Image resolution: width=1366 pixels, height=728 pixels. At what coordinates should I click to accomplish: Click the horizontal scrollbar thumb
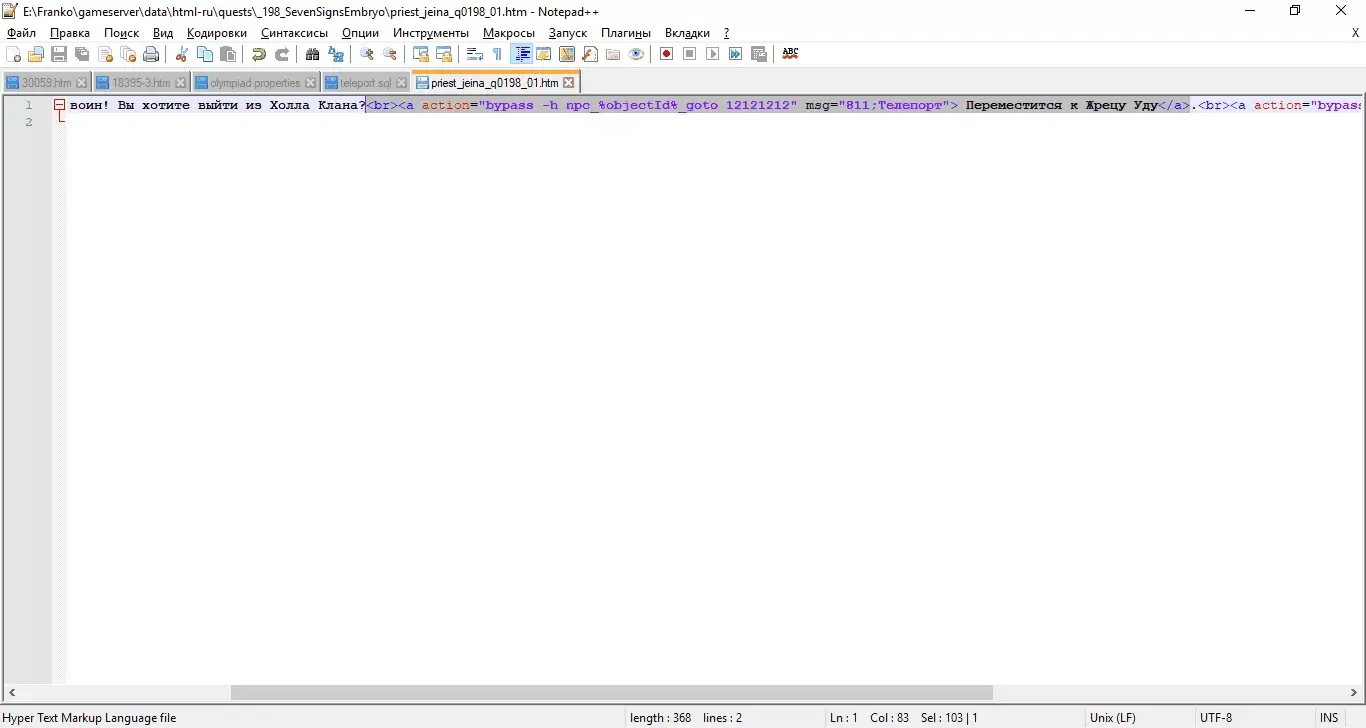(x=612, y=693)
